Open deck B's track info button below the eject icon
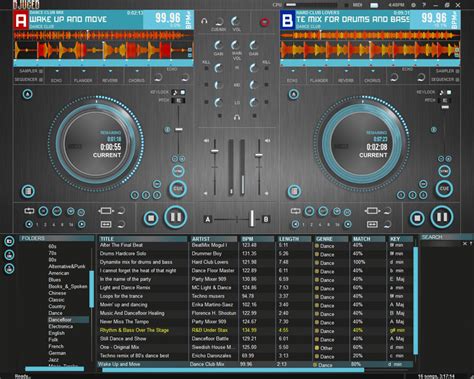Image resolution: width=474 pixels, height=379 pixels. 294,191
